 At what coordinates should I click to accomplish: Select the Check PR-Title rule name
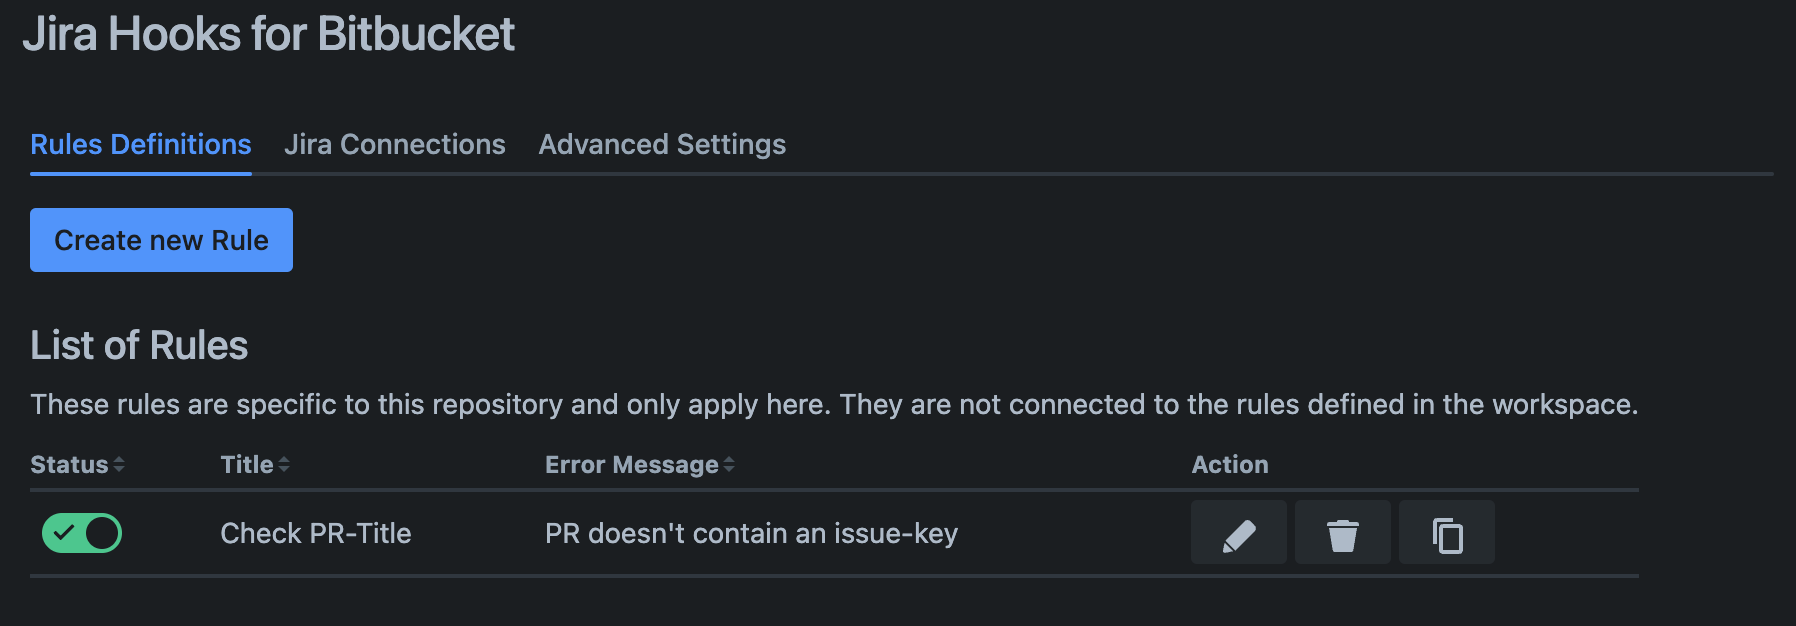coord(316,534)
